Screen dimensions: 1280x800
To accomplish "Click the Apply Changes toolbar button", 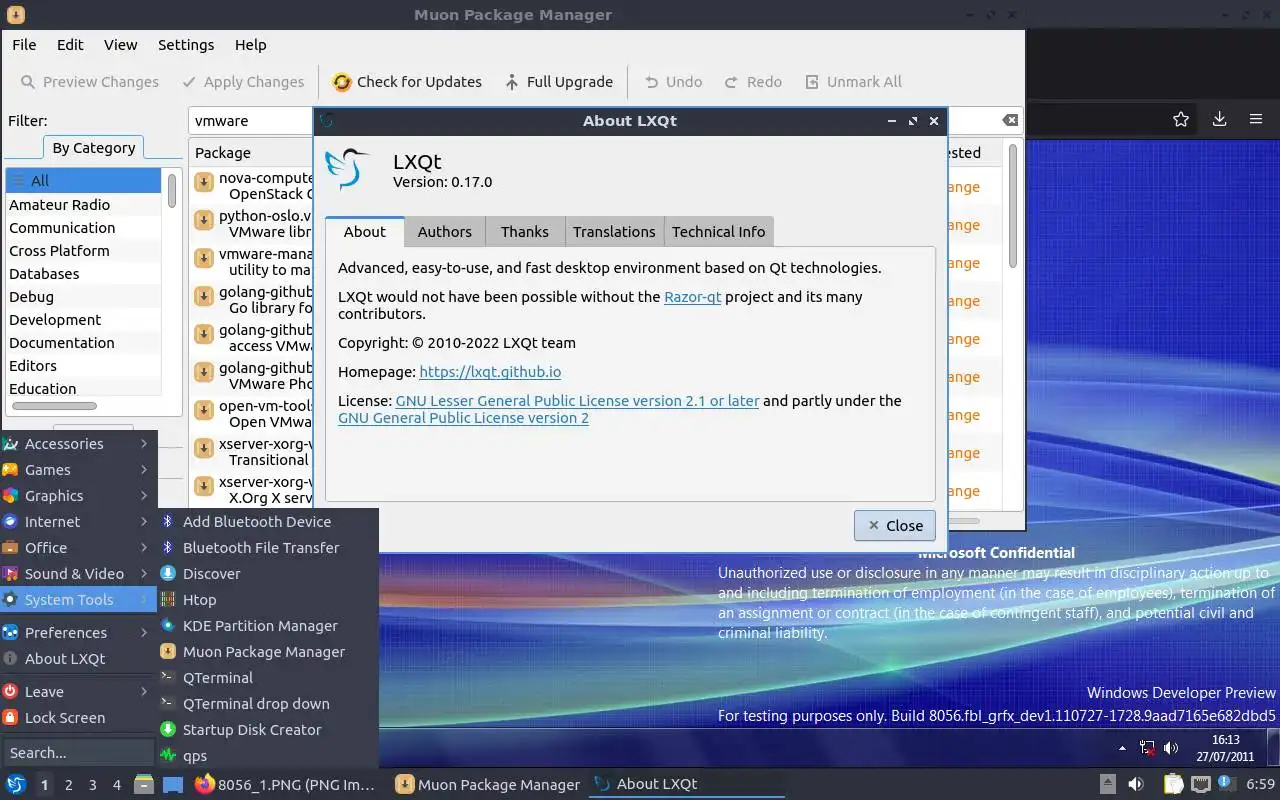I will tap(243, 82).
